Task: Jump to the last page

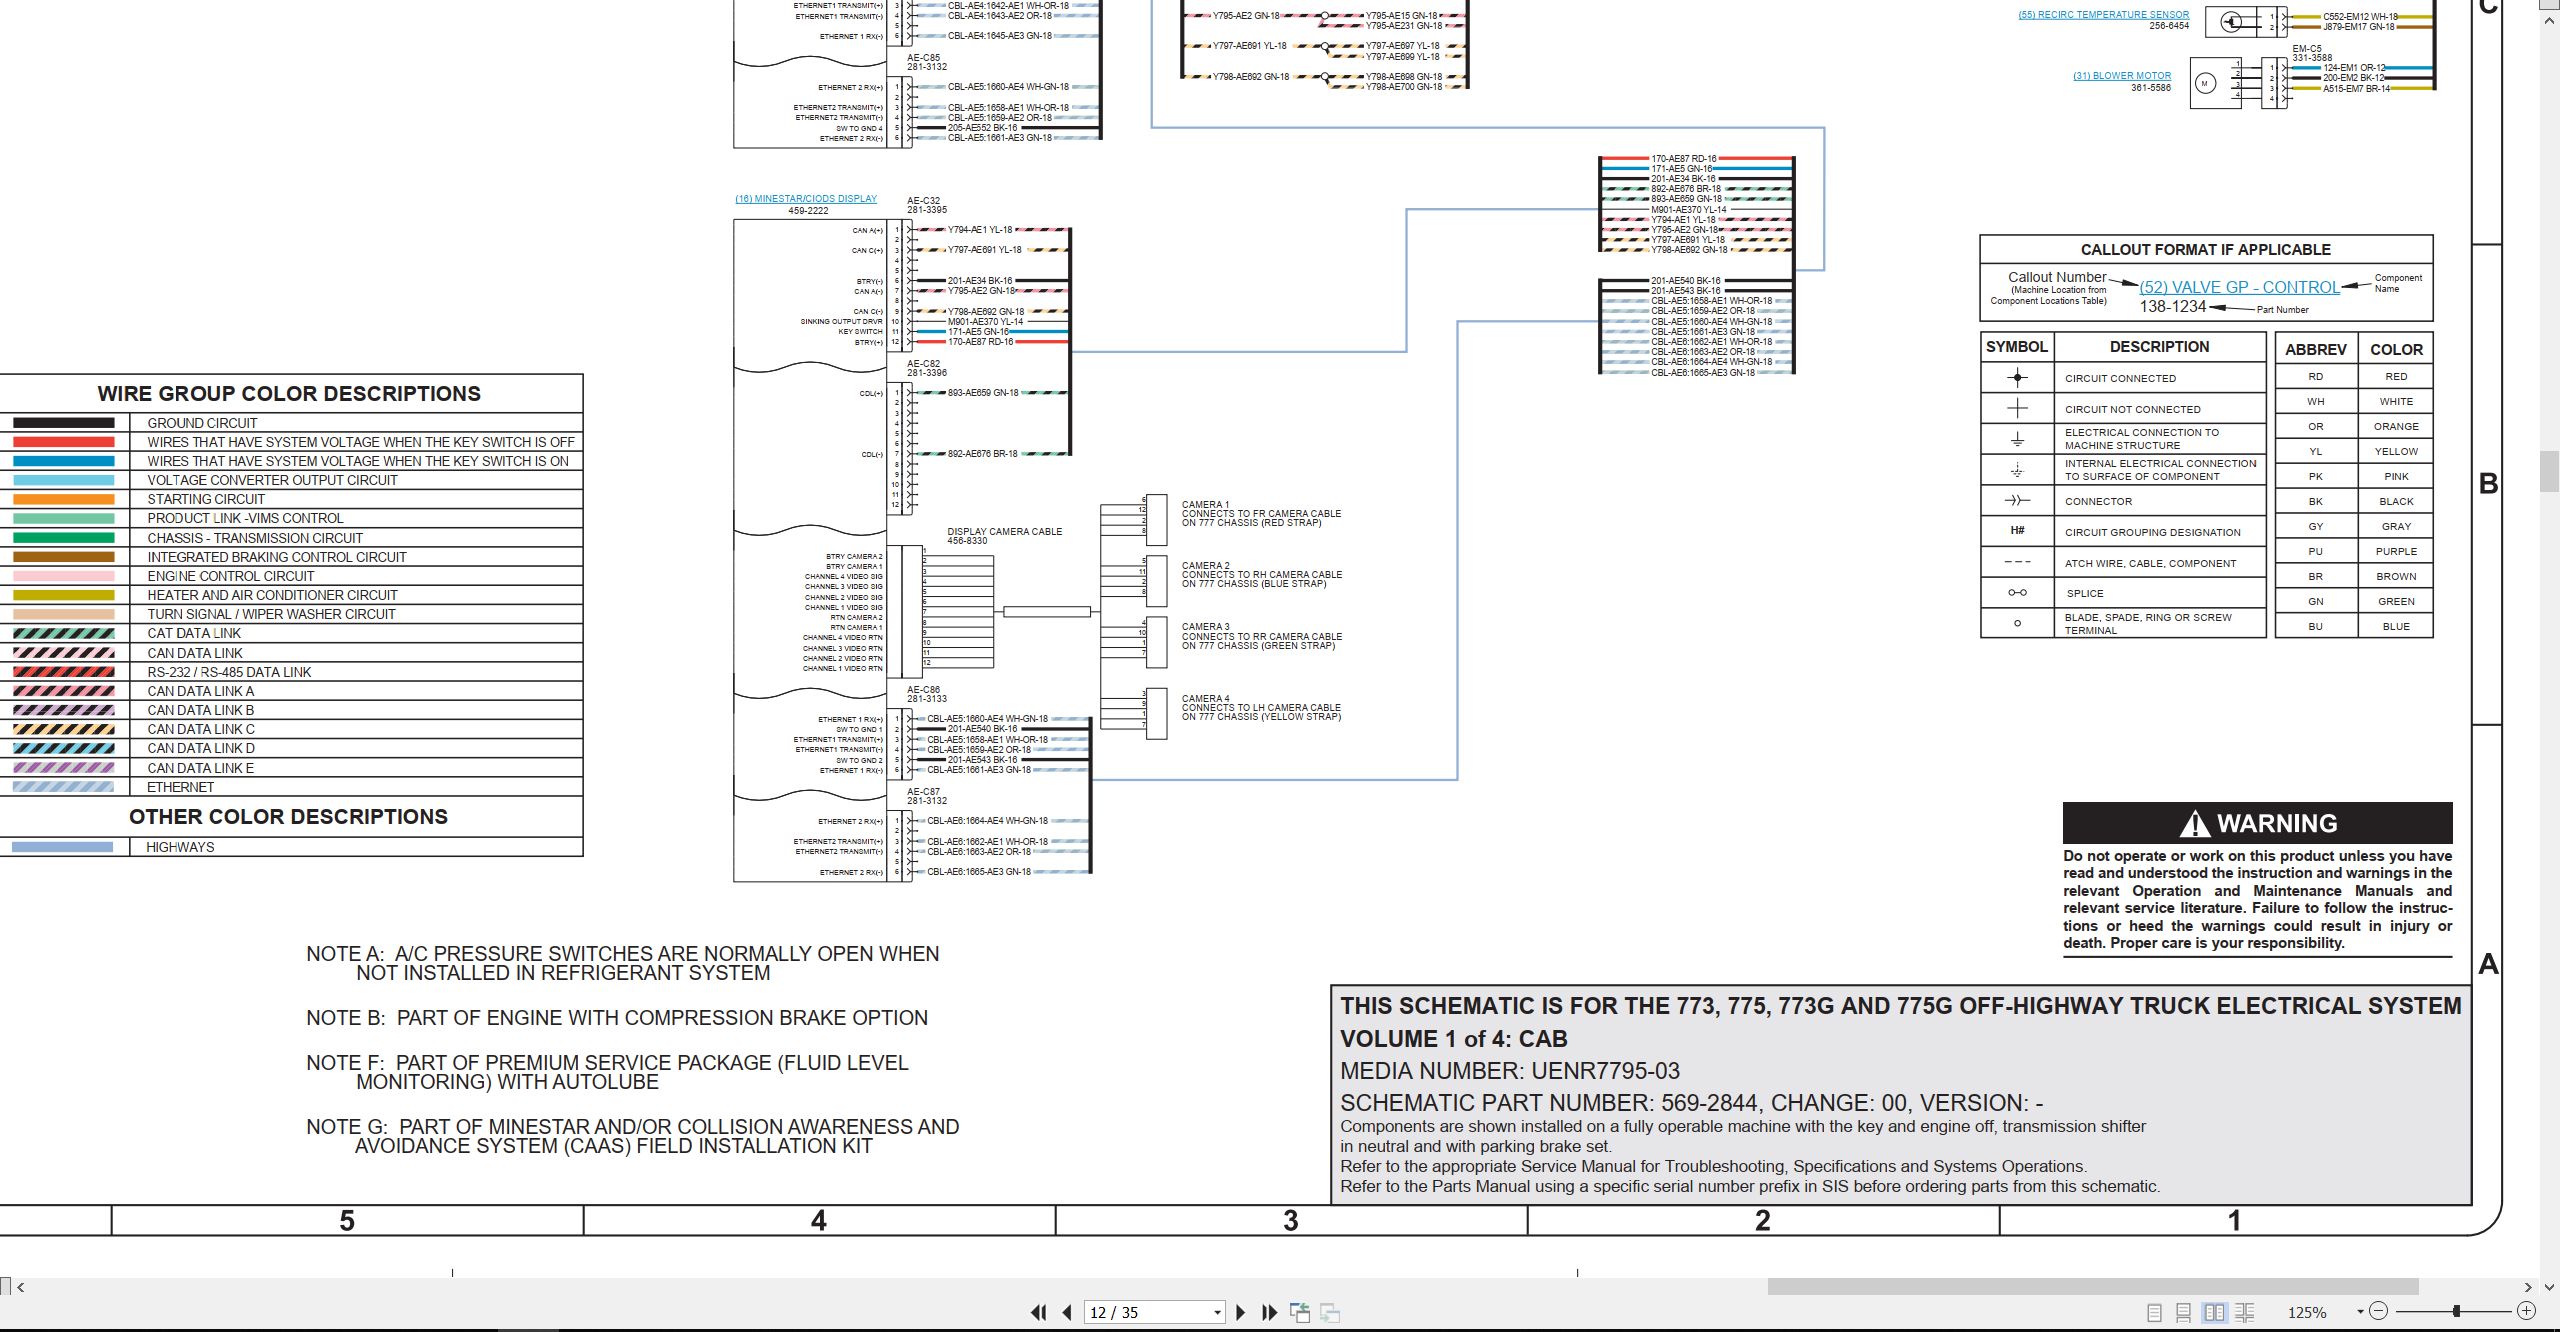Action: pyautogui.click(x=1270, y=1312)
